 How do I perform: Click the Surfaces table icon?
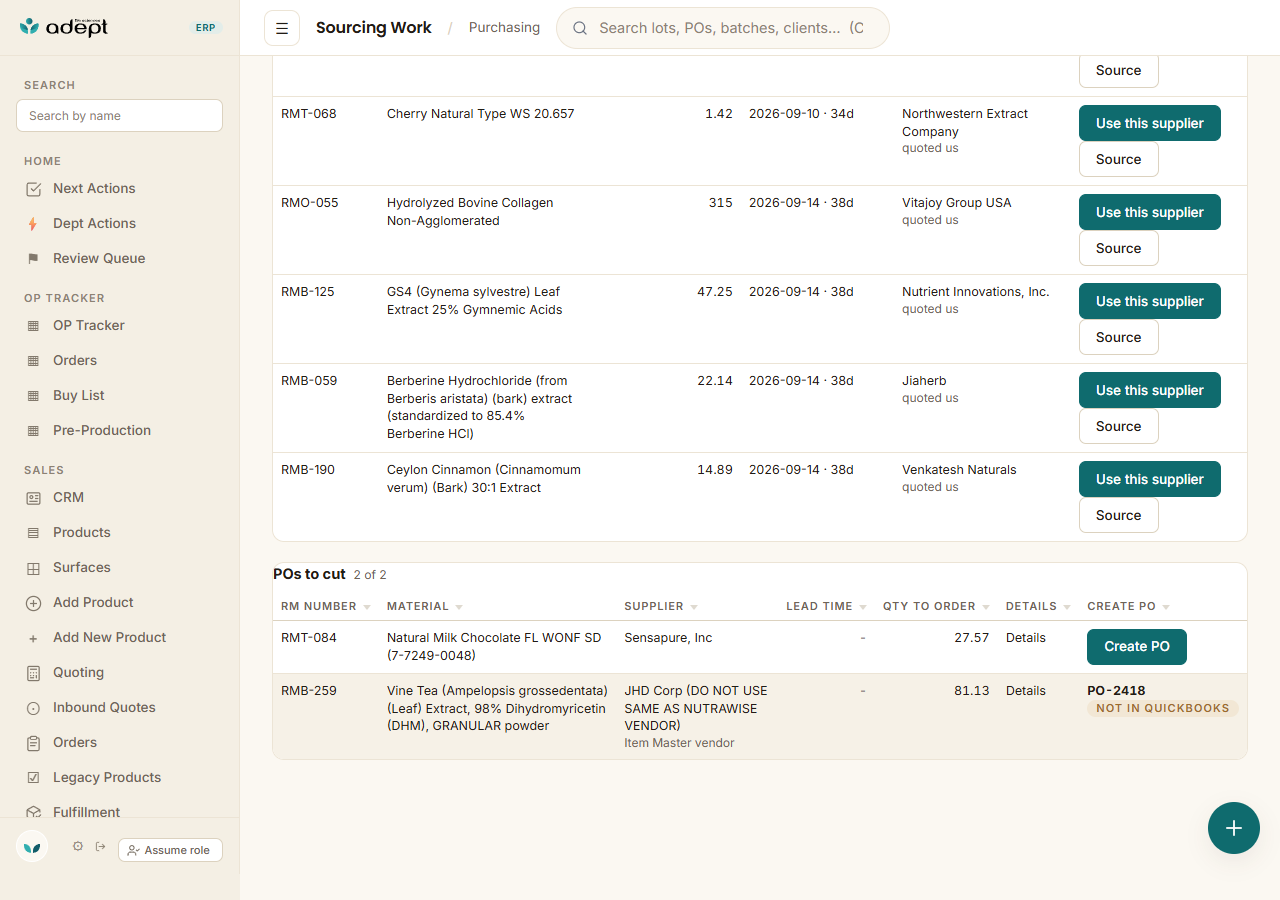tap(33, 568)
